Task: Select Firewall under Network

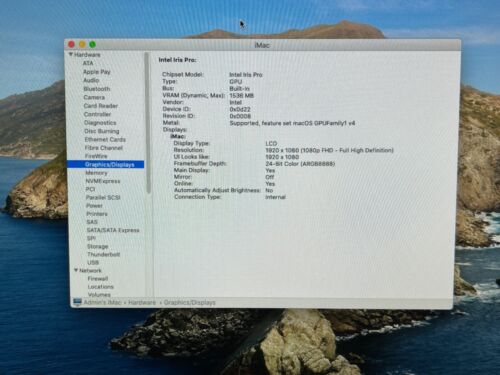Action: [x=98, y=278]
